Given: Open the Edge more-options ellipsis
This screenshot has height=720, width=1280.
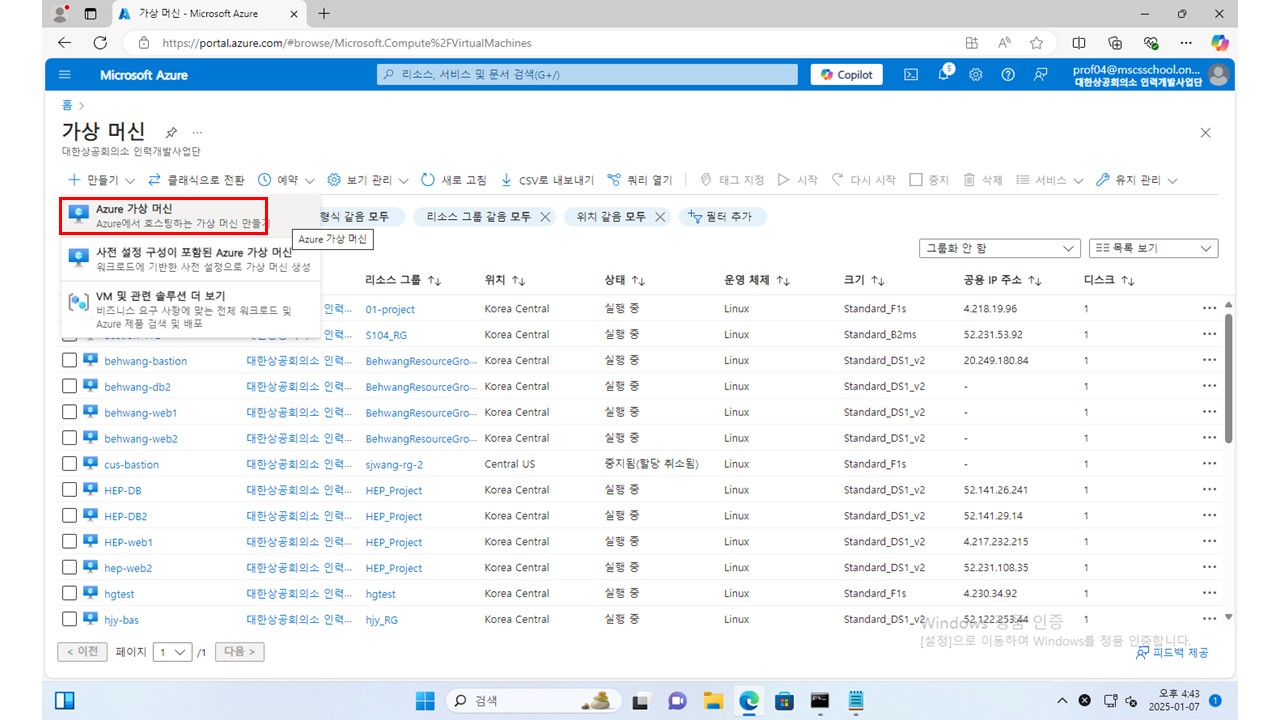Looking at the screenshot, I should coord(1186,43).
